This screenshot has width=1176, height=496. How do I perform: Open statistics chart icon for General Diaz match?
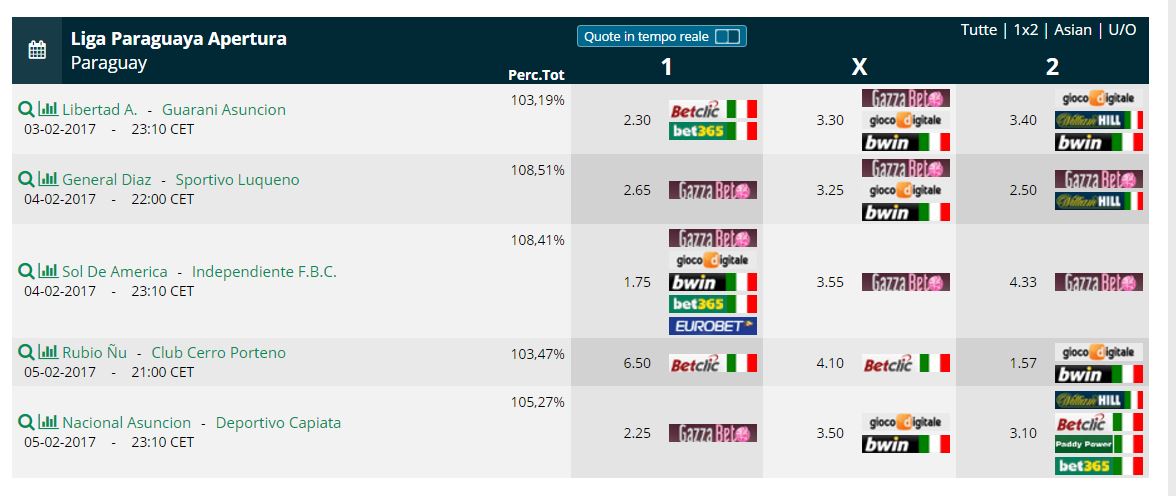point(48,179)
